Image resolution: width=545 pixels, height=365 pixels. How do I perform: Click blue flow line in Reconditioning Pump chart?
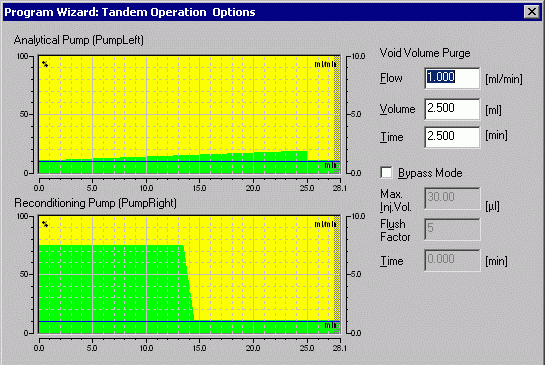[x=188, y=321]
